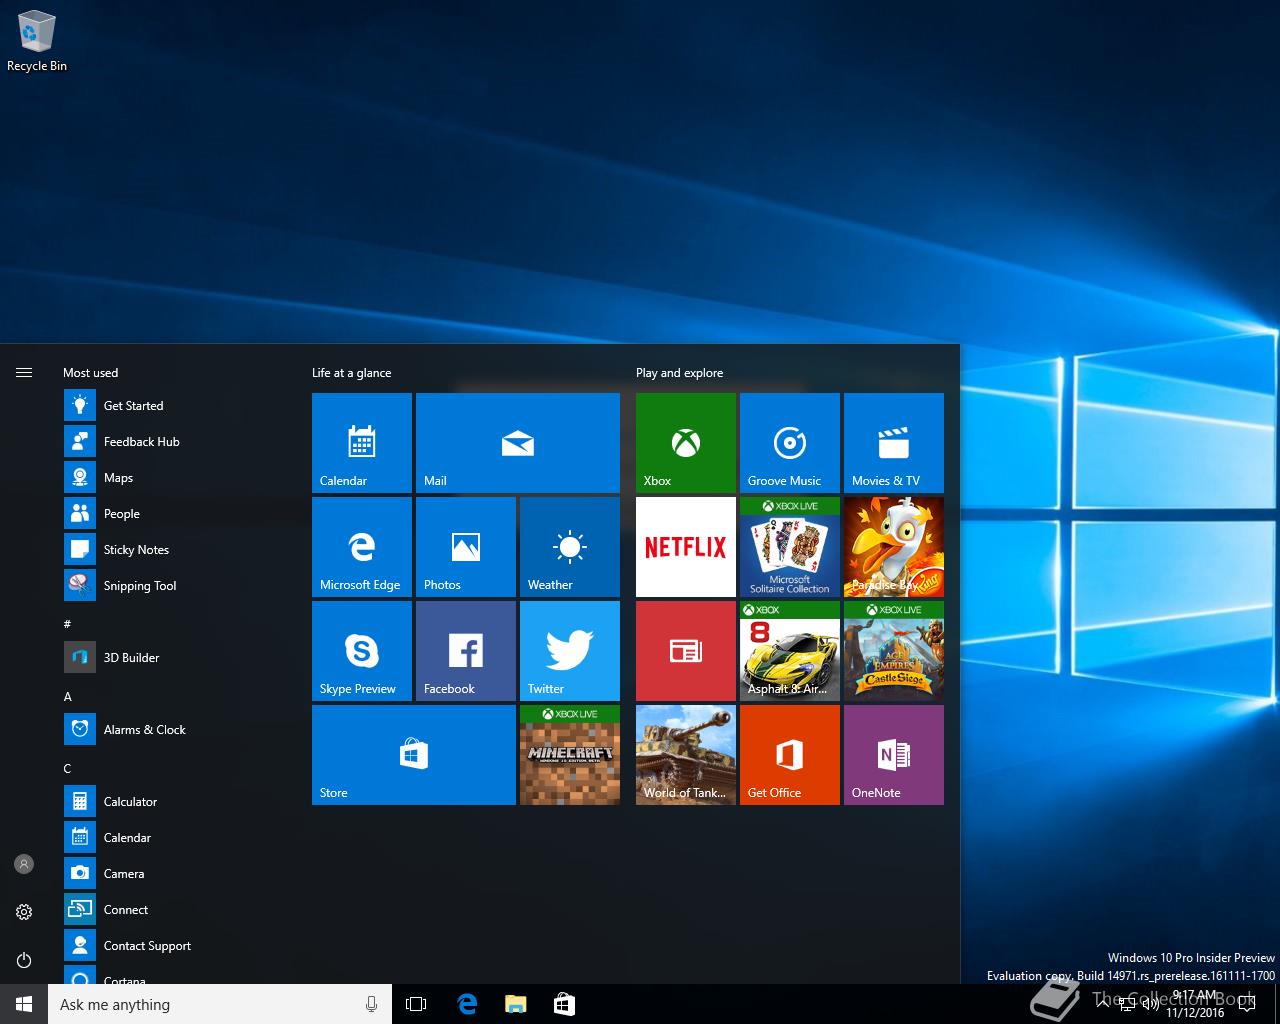The width and height of the screenshot is (1280, 1024).
Task: Click the Get Office tile
Action: click(x=790, y=755)
